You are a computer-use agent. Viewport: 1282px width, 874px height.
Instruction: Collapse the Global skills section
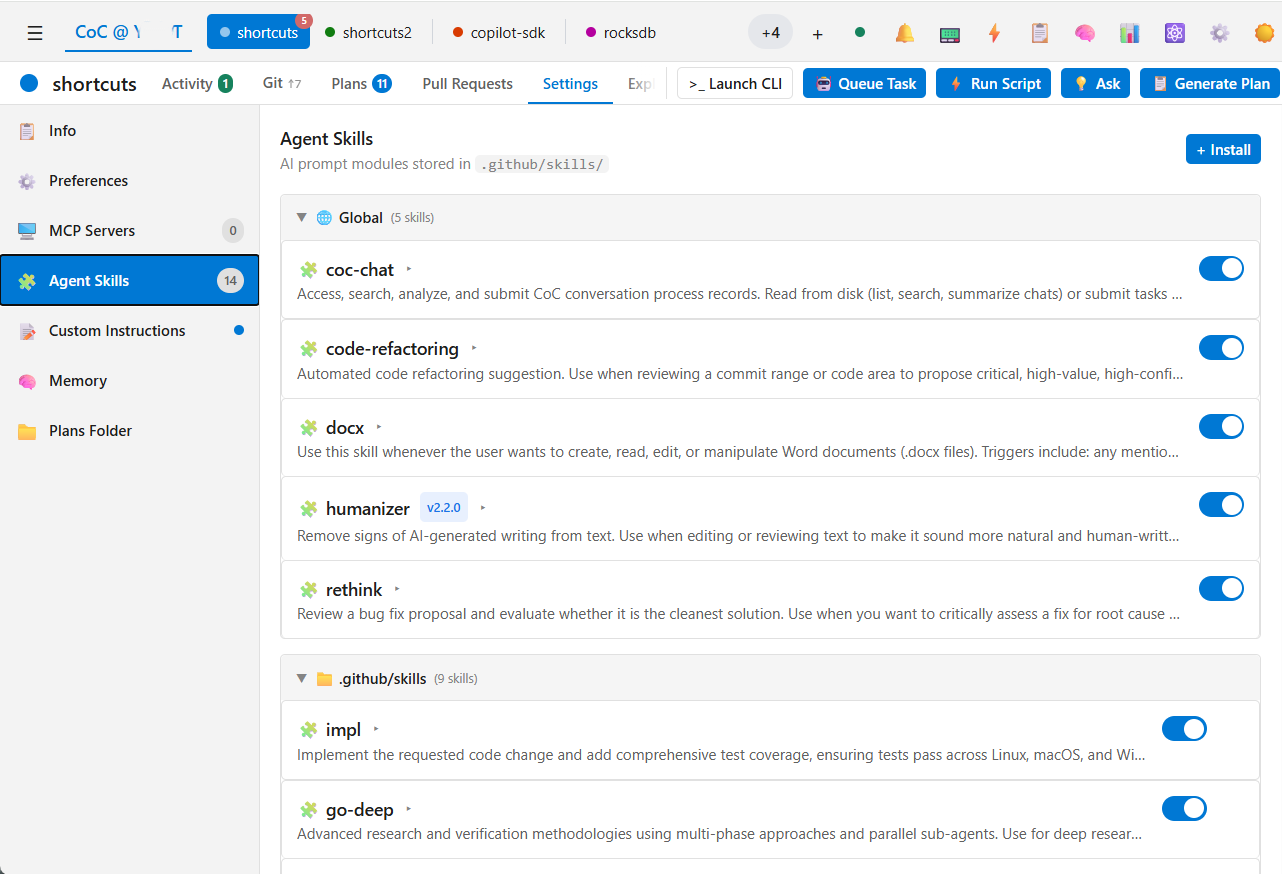(x=302, y=217)
